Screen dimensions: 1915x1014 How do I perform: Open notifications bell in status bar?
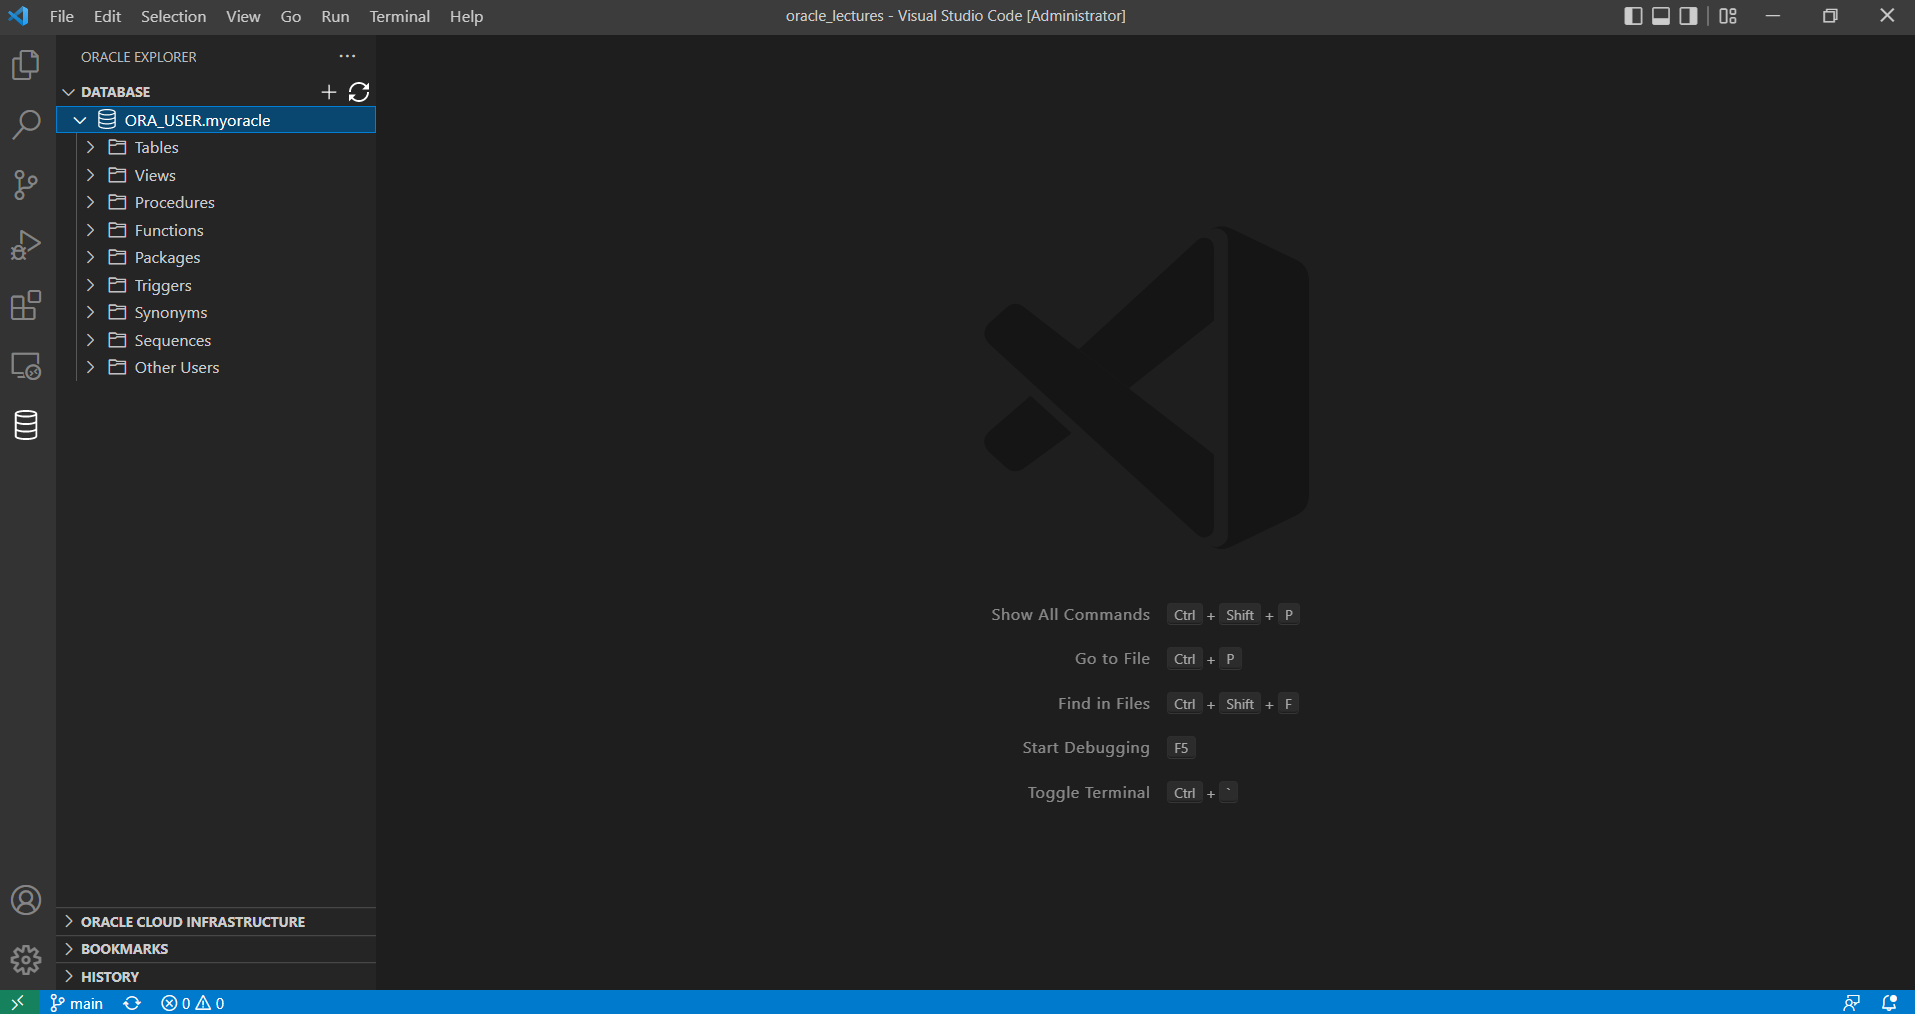(x=1890, y=1003)
